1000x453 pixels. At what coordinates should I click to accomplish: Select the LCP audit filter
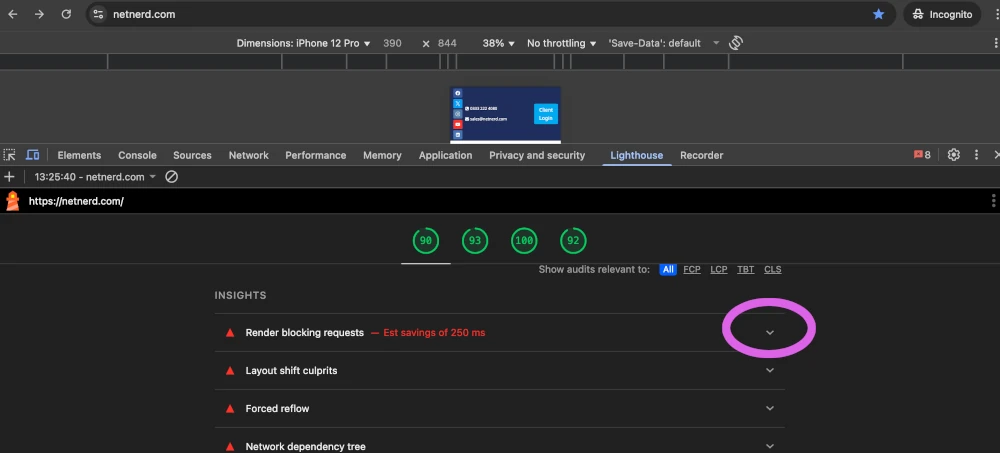[719, 270]
